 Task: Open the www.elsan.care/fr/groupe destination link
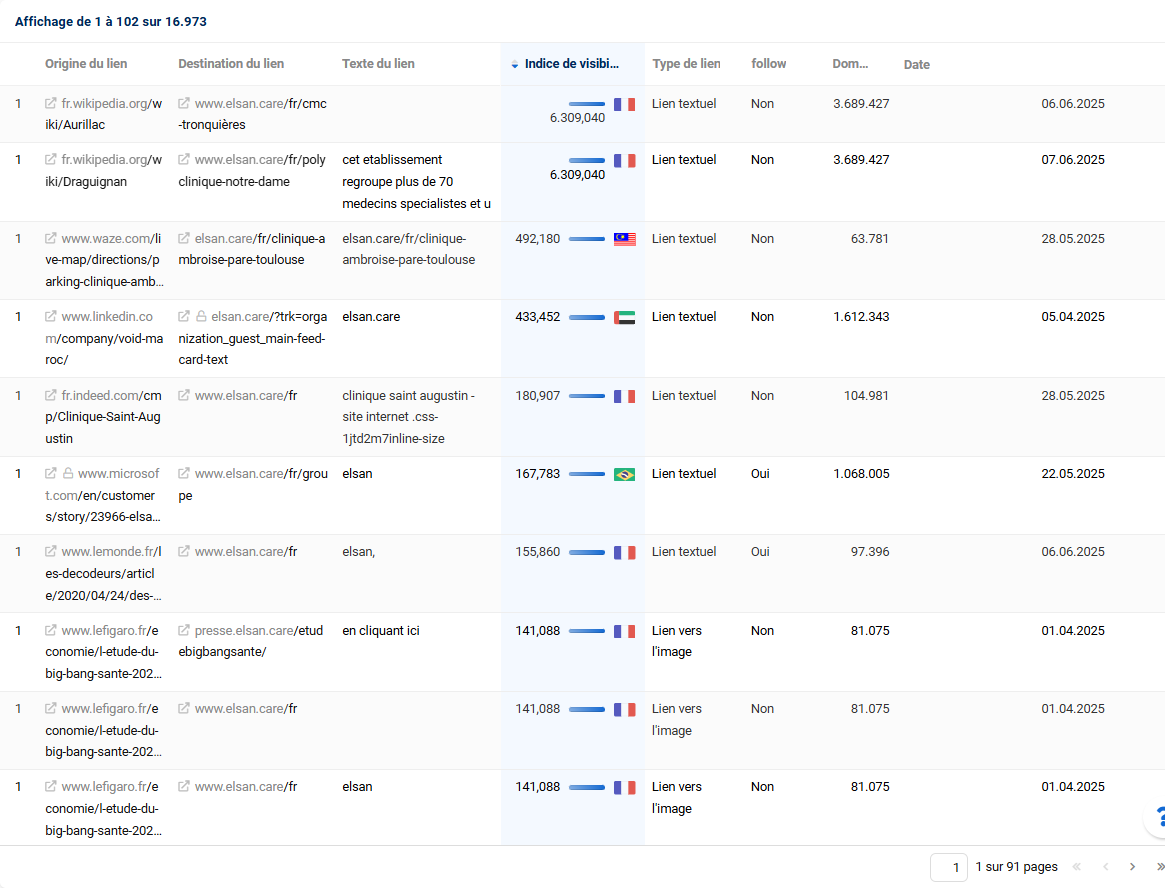253,484
